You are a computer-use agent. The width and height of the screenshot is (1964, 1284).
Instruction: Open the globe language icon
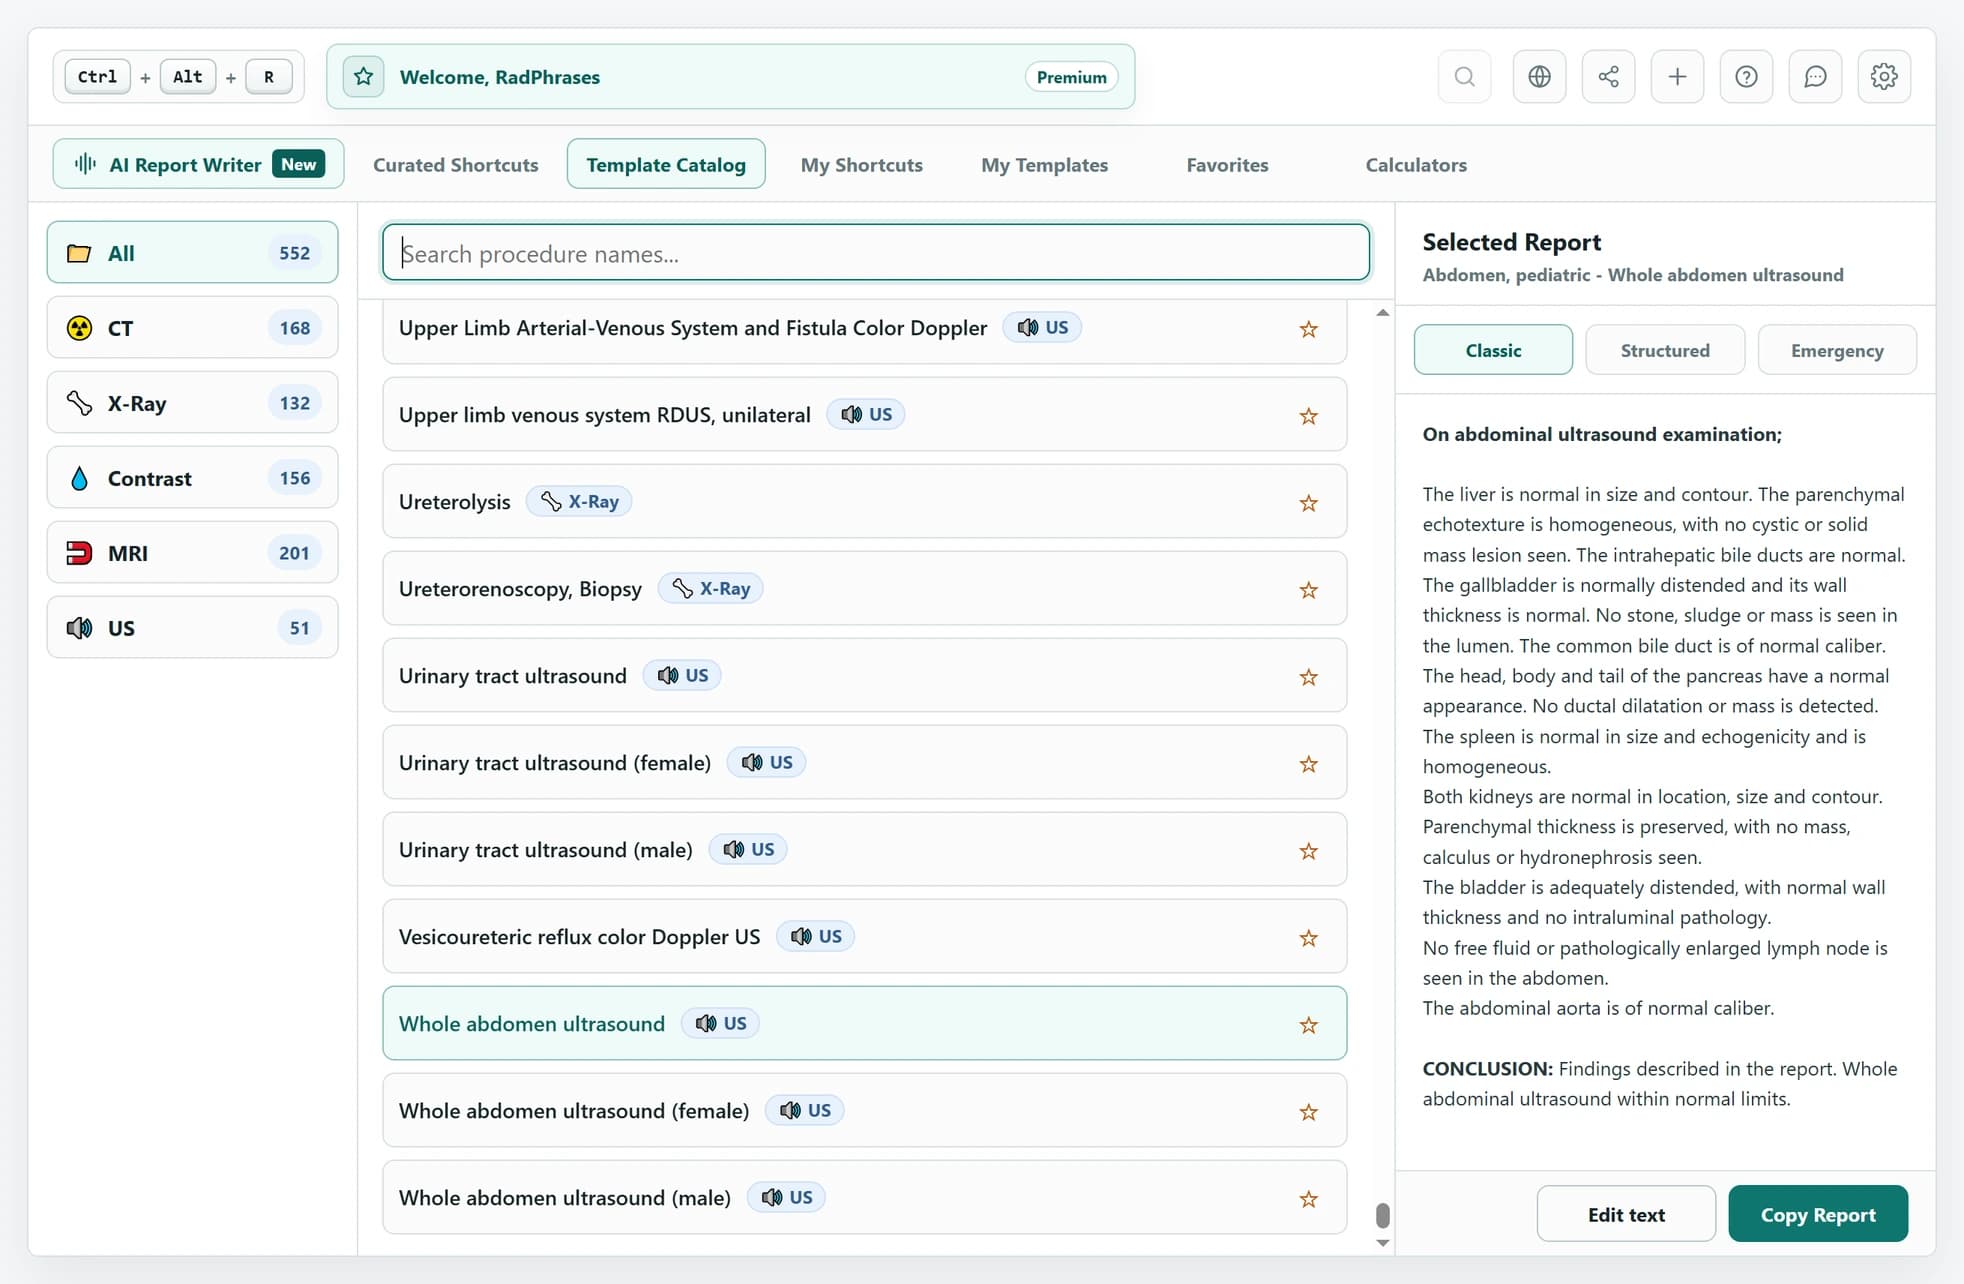[1539, 77]
